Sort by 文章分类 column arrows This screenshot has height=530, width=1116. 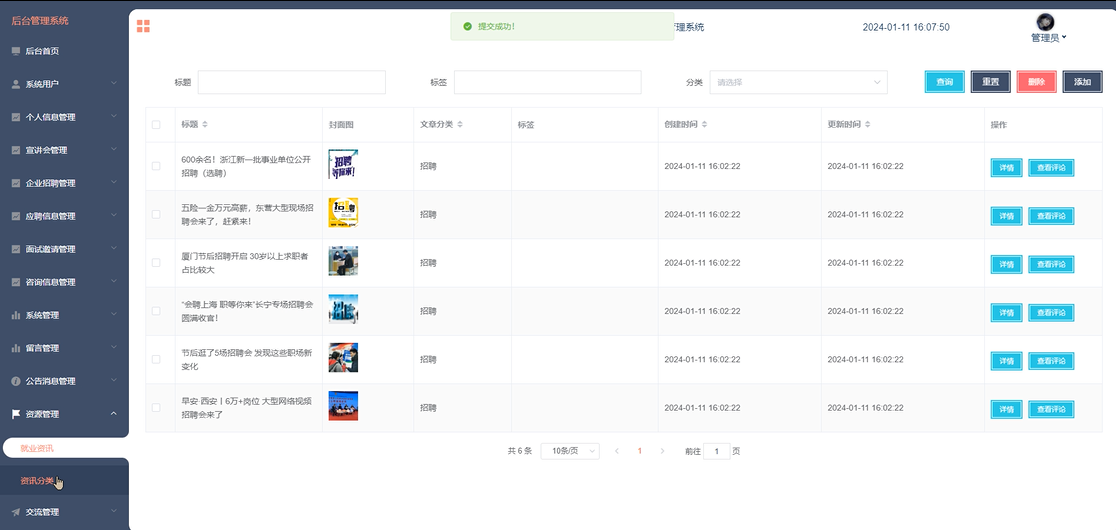pos(460,124)
